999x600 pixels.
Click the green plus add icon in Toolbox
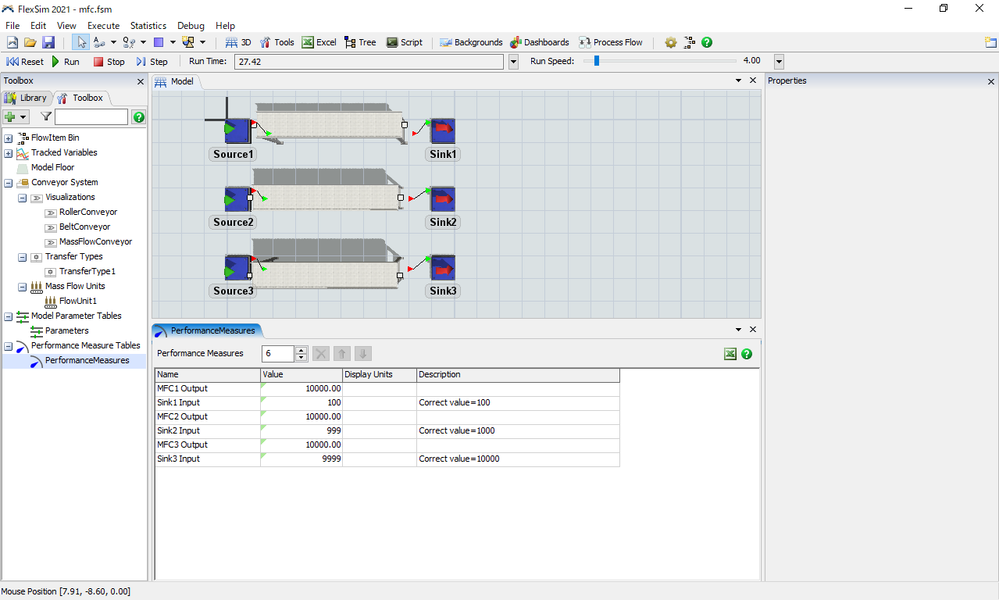(x=10, y=117)
